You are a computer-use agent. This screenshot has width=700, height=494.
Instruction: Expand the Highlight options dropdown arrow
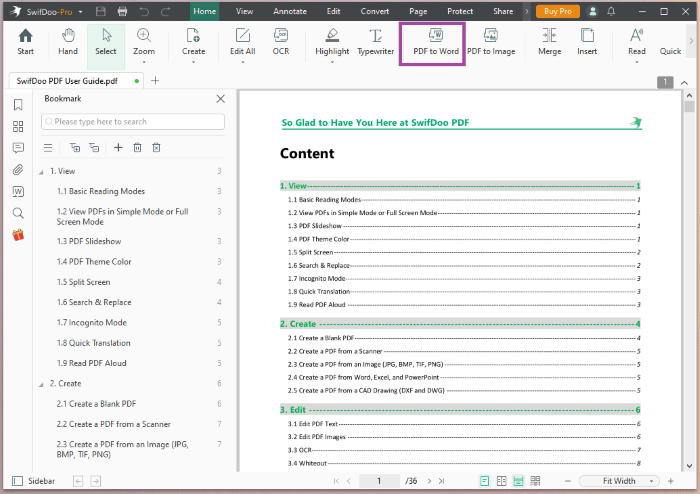click(x=332, y=62)
